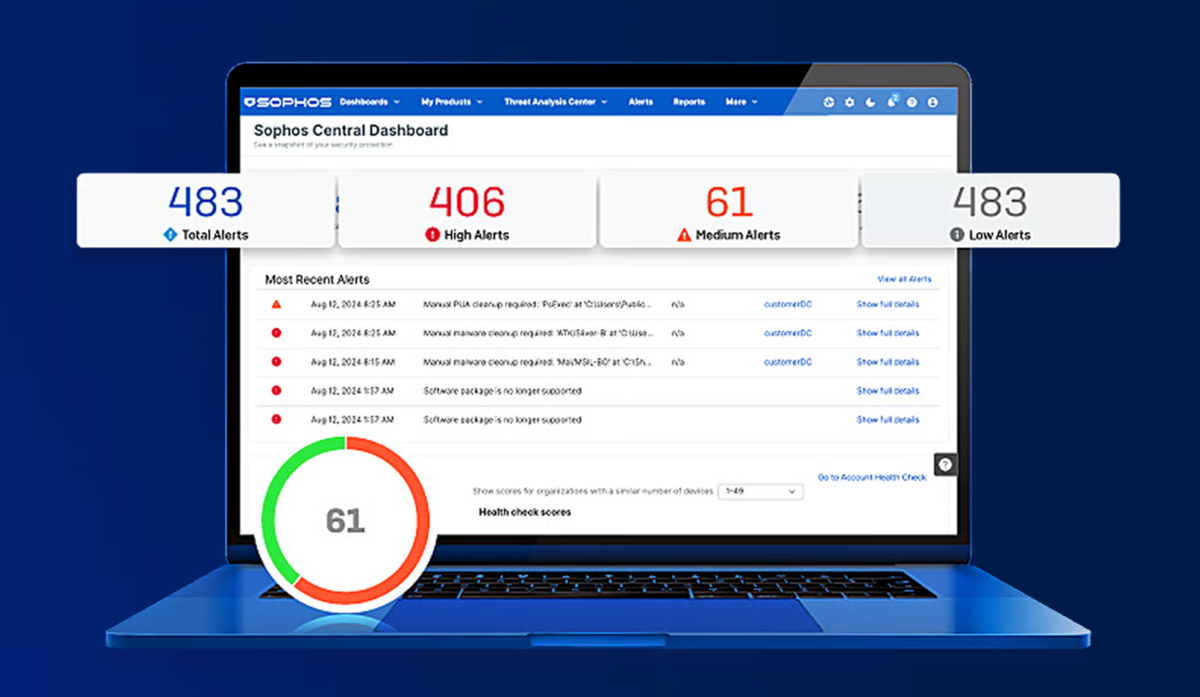Toggle dark mode with the moon icon

point(870,102)
